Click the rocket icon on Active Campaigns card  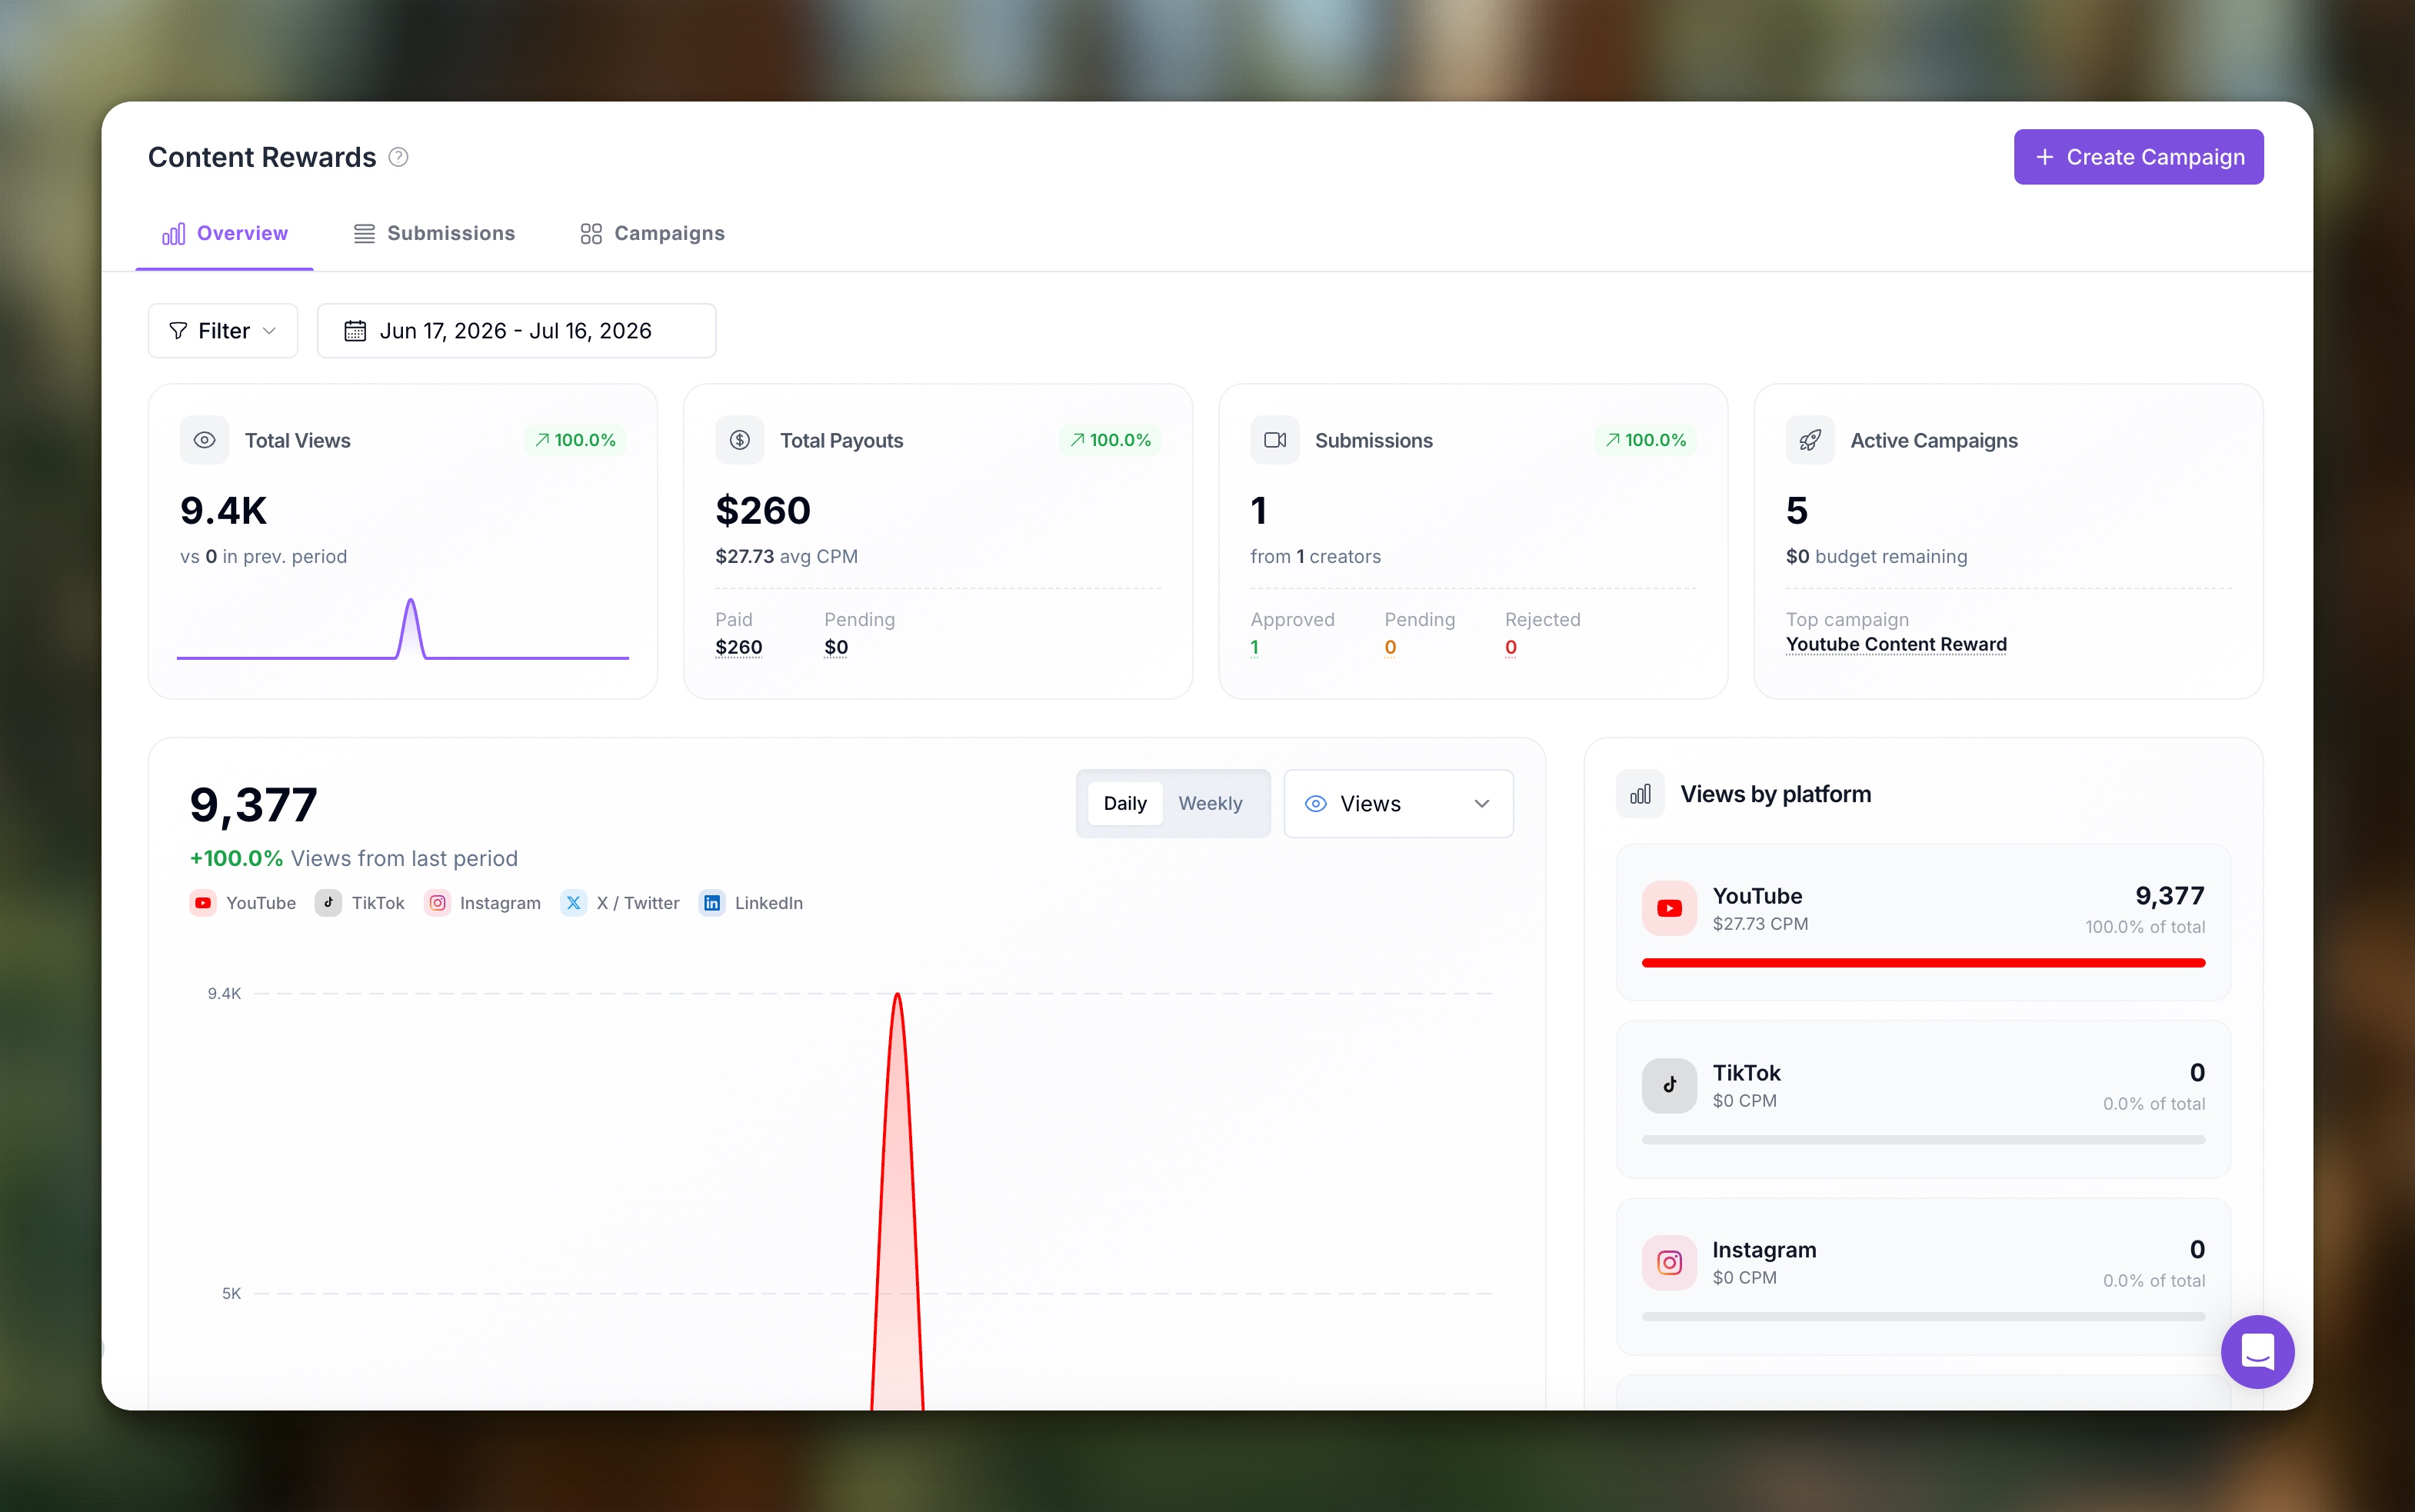click(x=1810, y=440)
